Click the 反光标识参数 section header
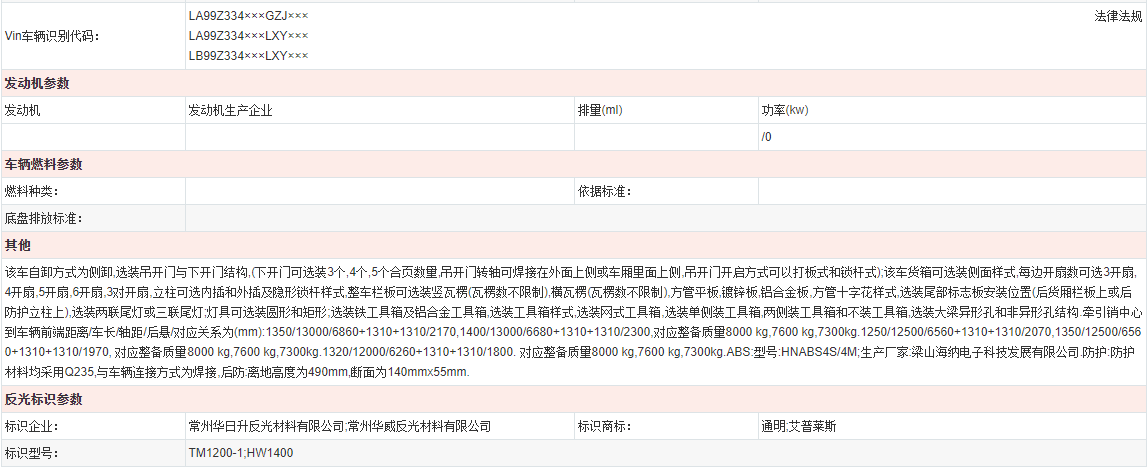1148x468 pixels. point(44,399)
